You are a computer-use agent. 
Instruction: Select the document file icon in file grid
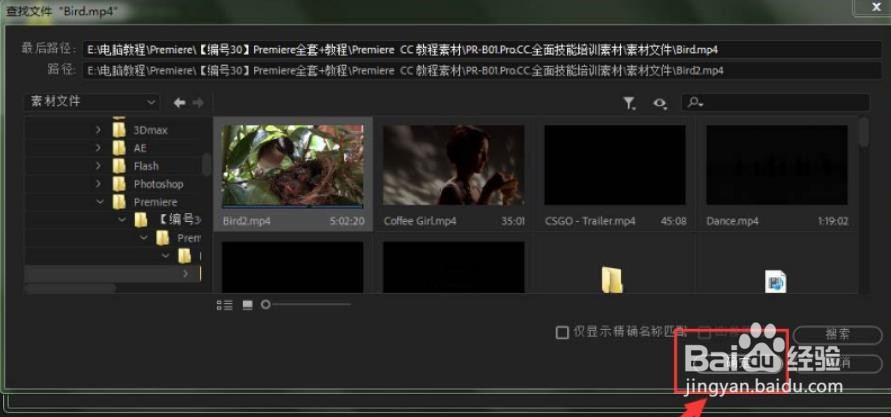tap(776, 281)
